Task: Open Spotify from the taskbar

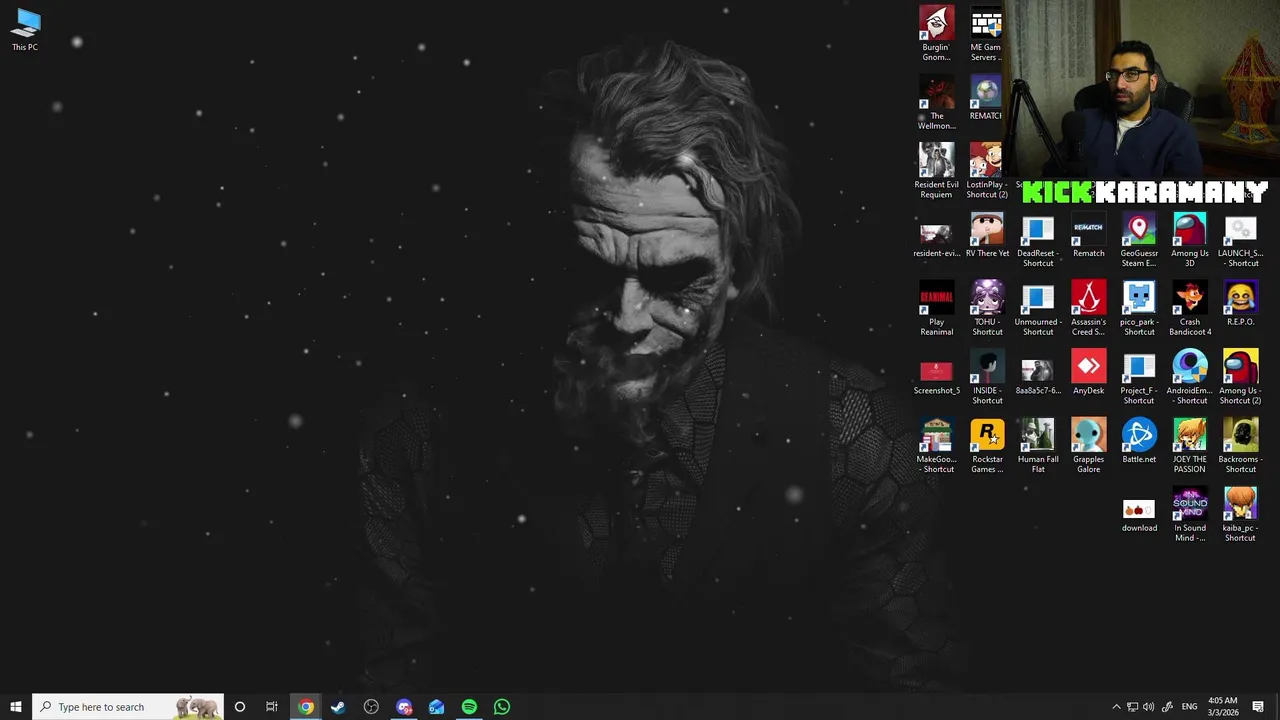Action: click(x=469, y=707)
